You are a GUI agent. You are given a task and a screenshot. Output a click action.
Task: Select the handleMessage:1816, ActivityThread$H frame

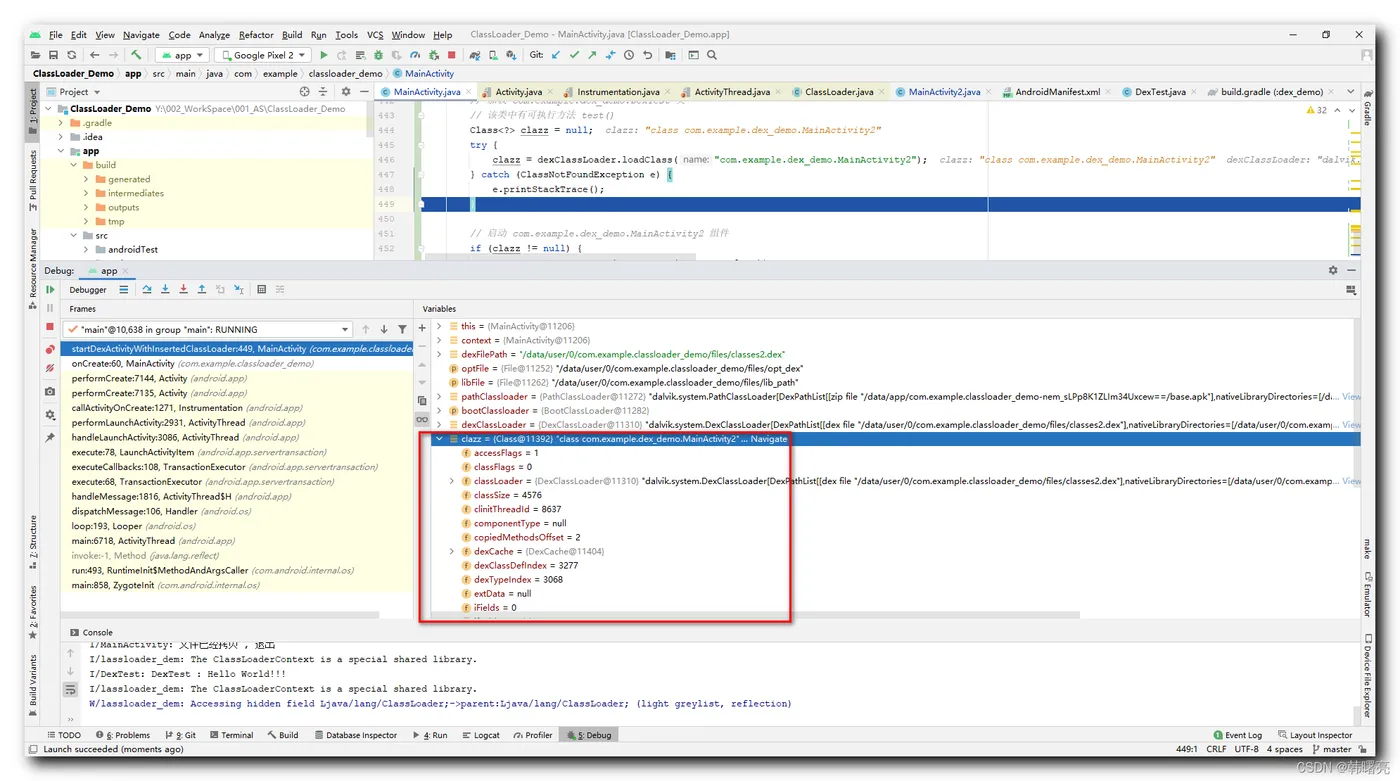pos(237,496)
